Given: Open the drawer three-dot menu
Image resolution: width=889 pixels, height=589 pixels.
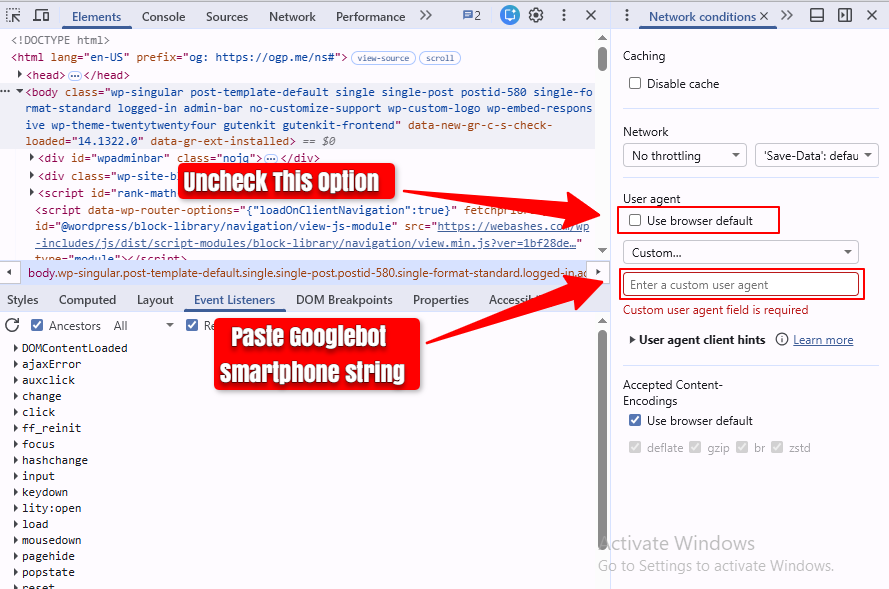Looking at the screenshot, I should click(x=626, y=15).
